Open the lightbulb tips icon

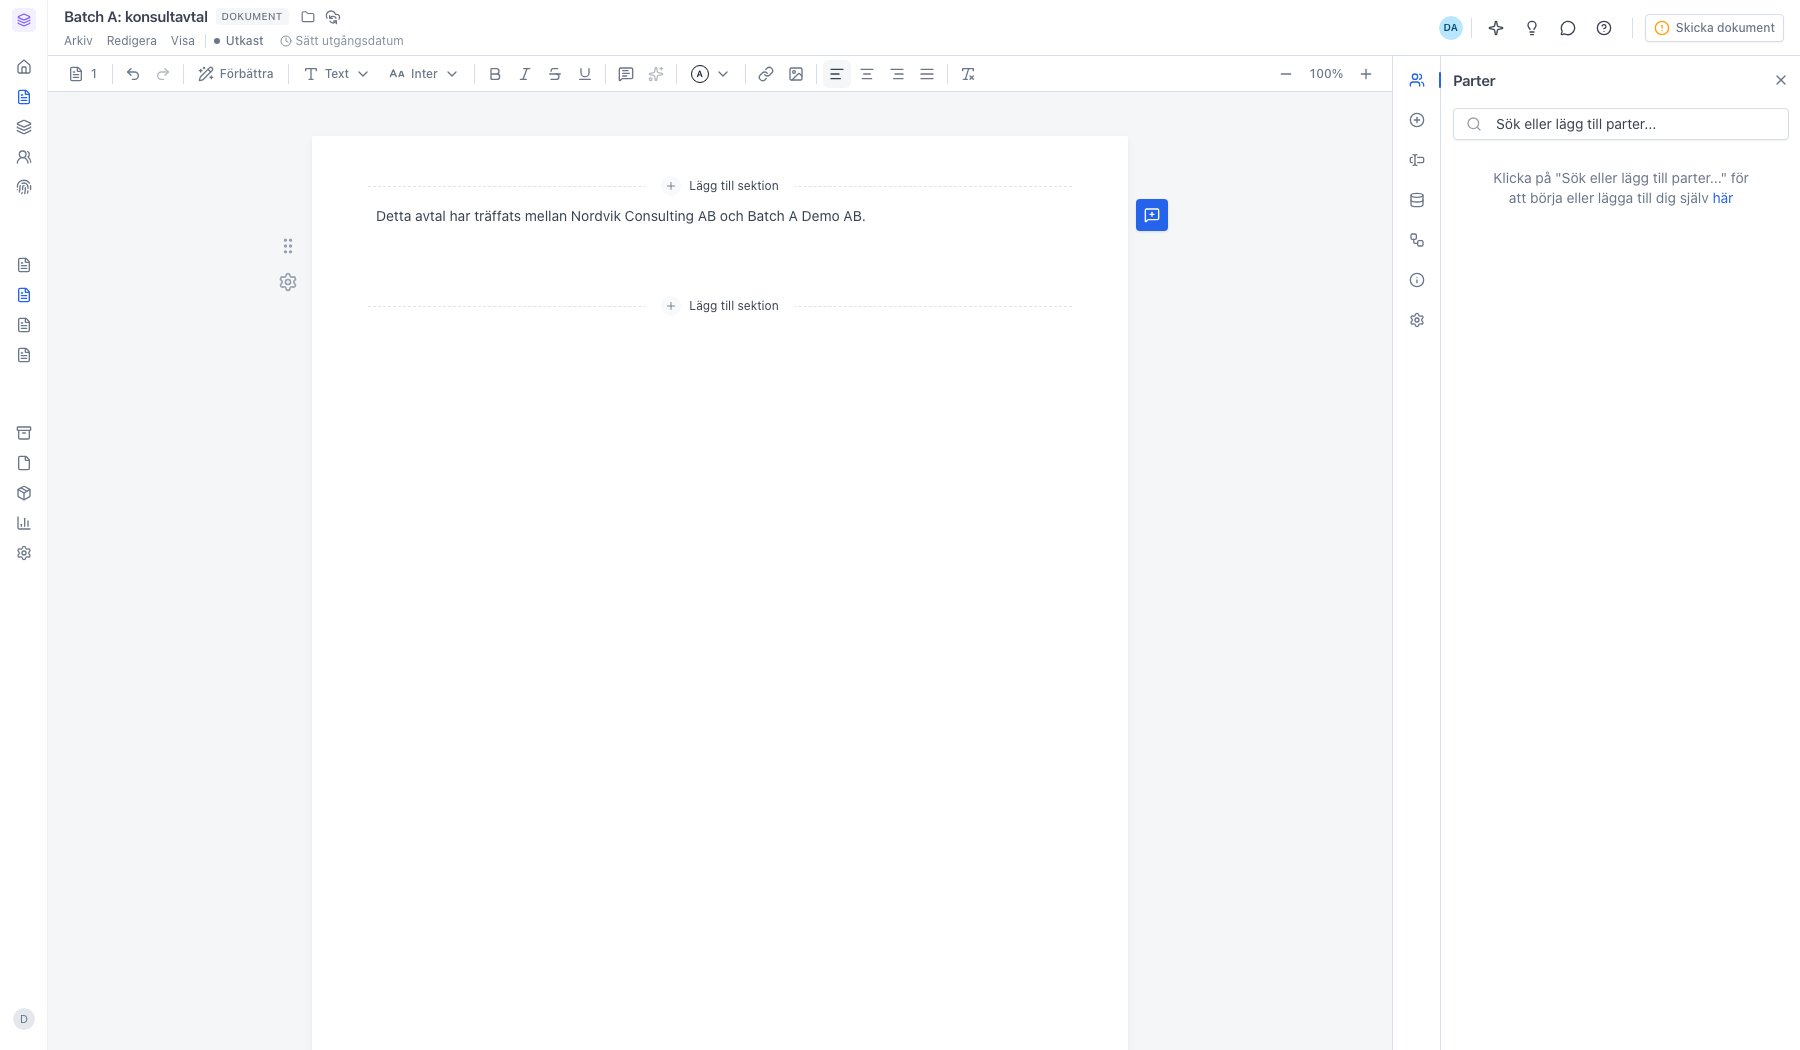[x=1532, y=28]
